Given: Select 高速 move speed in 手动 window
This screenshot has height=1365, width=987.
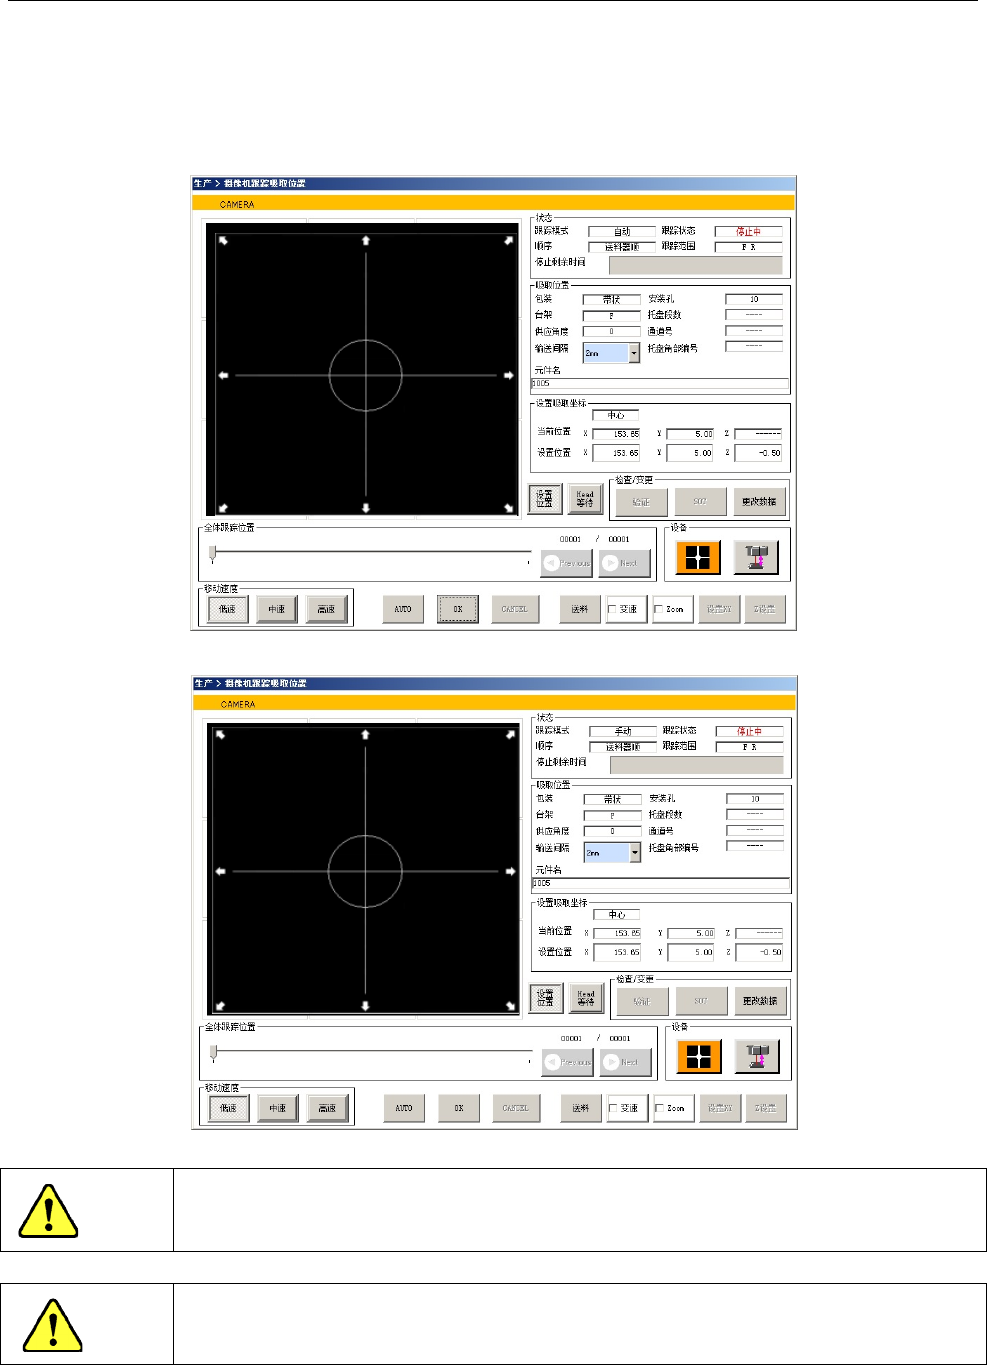Looking at the screenshot, I should click(328, 1108).
